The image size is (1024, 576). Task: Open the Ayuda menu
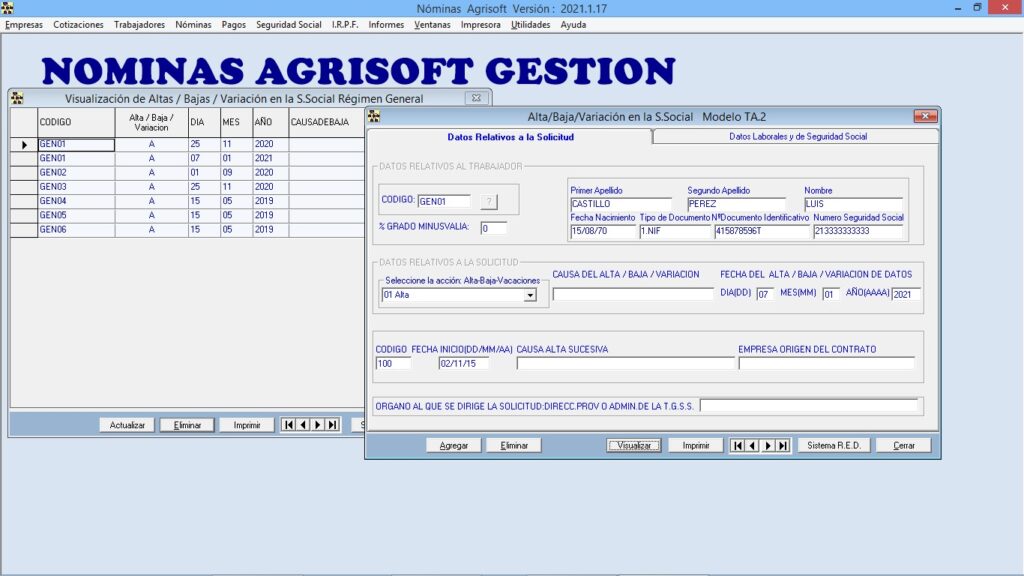pos(573,25)
